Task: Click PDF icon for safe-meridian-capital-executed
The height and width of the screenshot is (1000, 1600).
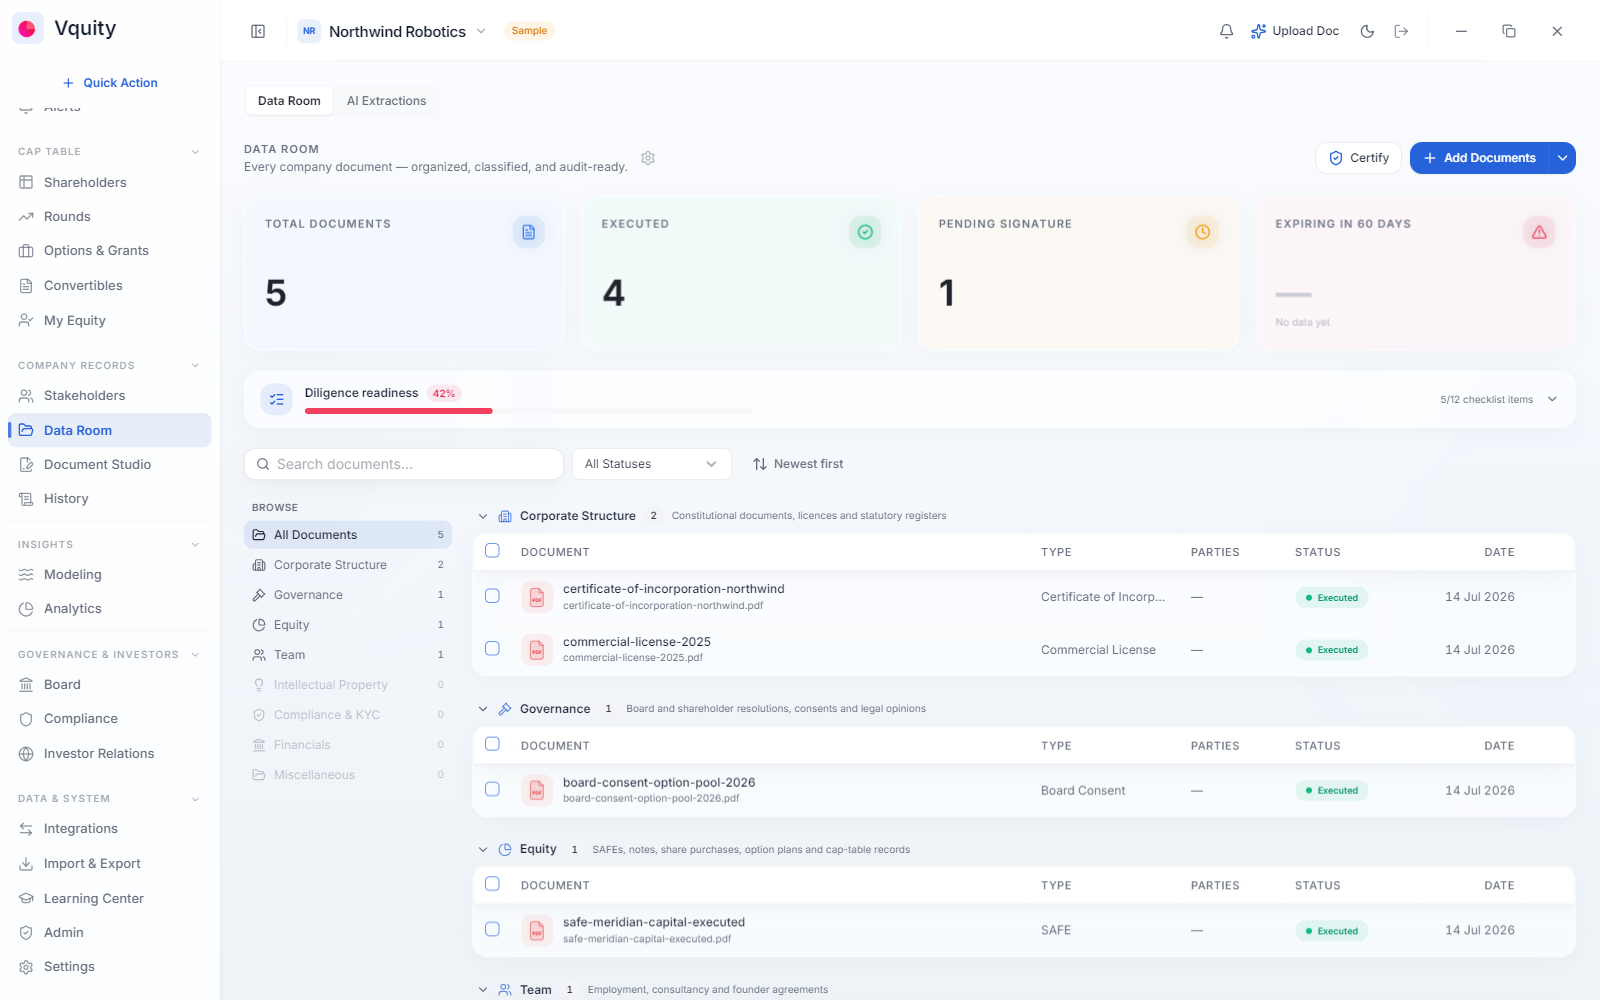Action: tap(537, 930)
